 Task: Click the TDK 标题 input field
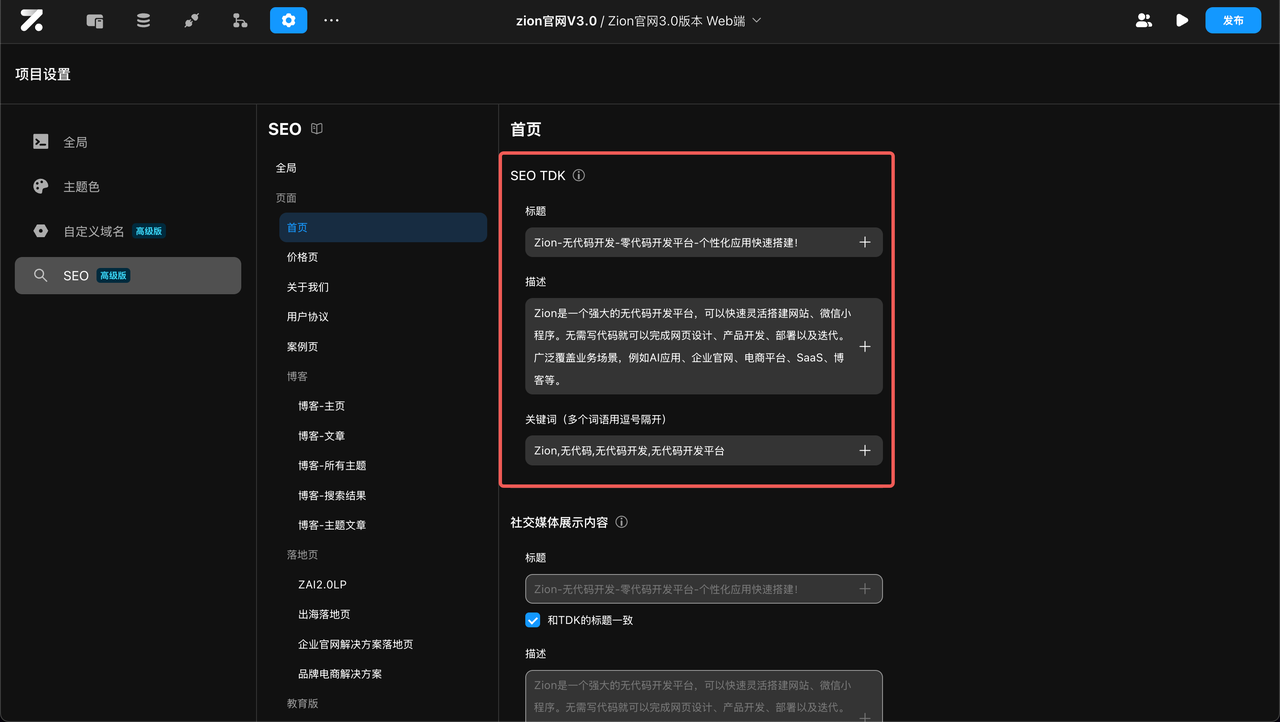coord(704,242)
